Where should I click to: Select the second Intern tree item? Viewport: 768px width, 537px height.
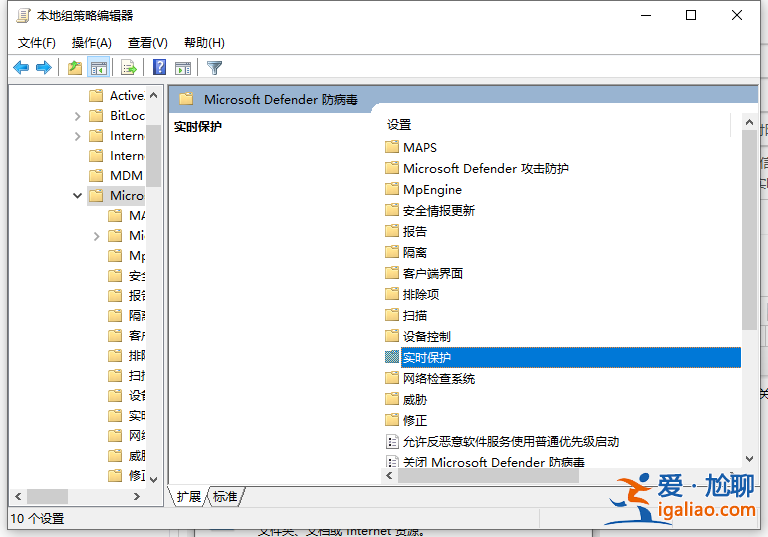tap(117, 156)
